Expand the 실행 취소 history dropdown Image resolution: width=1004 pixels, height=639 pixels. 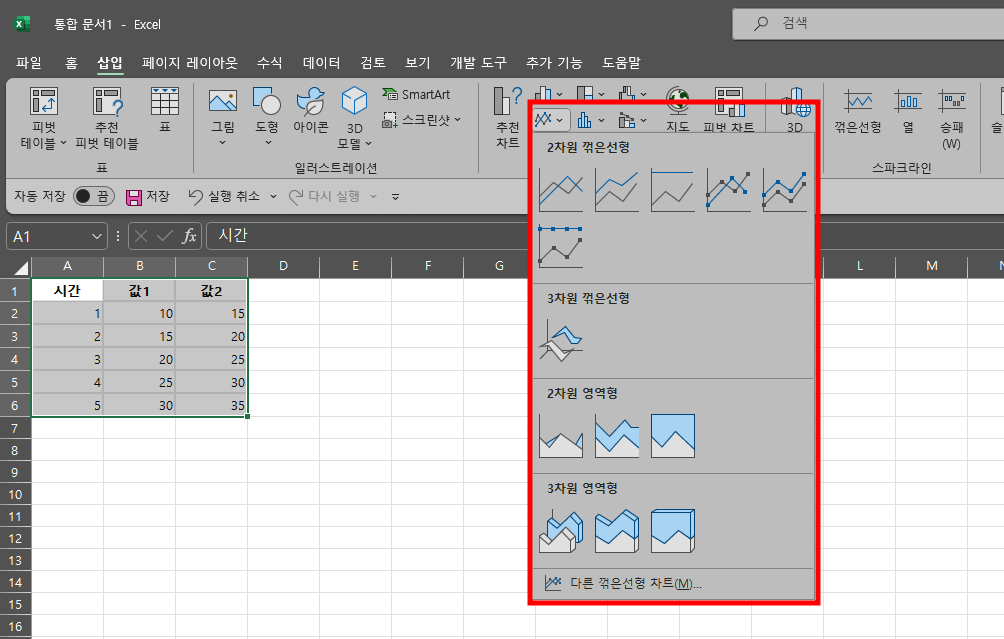coord(273,197)
